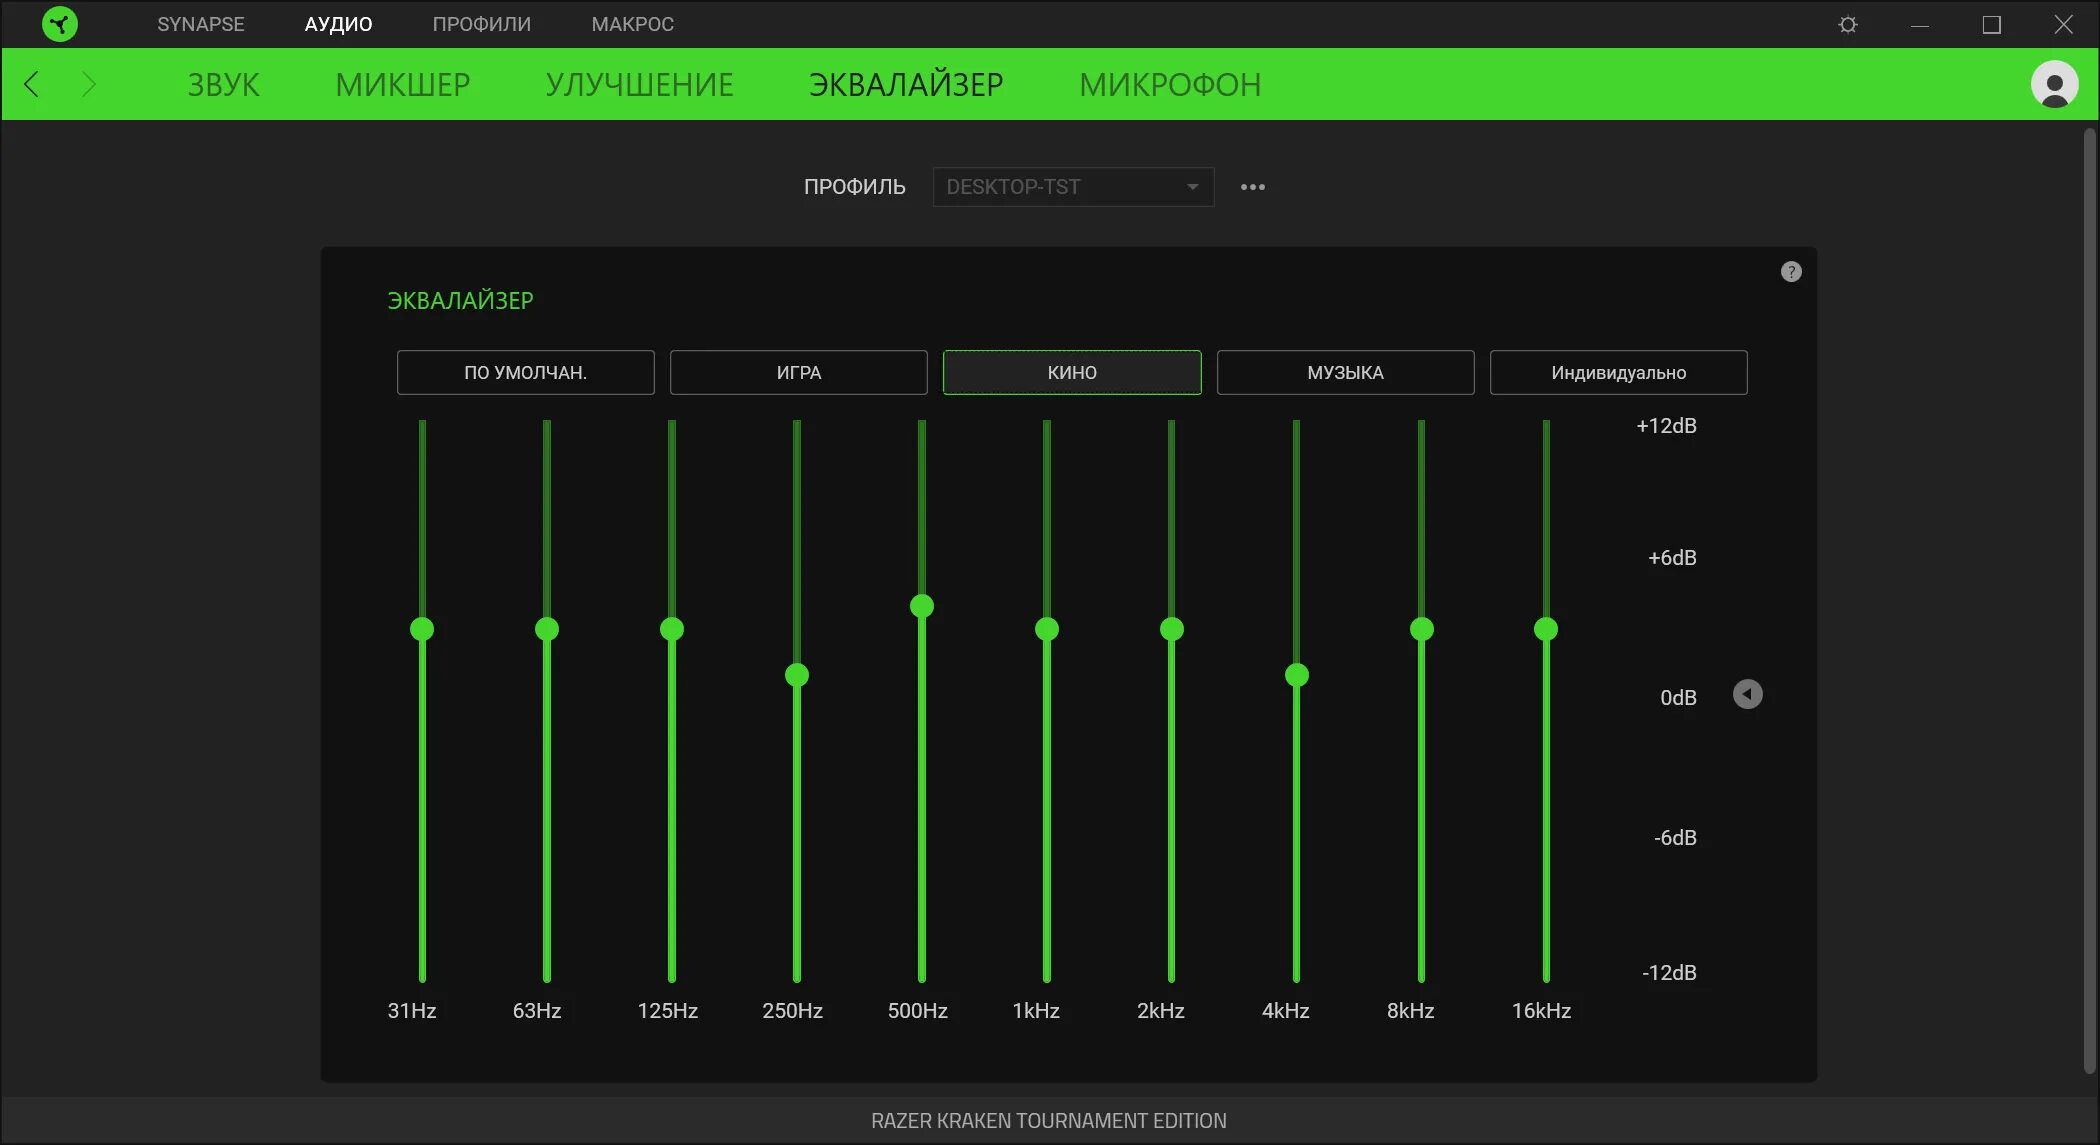The image size is (2100, 1145).
Task: Click the Razer logo icon
Action: tap(60, 24)
